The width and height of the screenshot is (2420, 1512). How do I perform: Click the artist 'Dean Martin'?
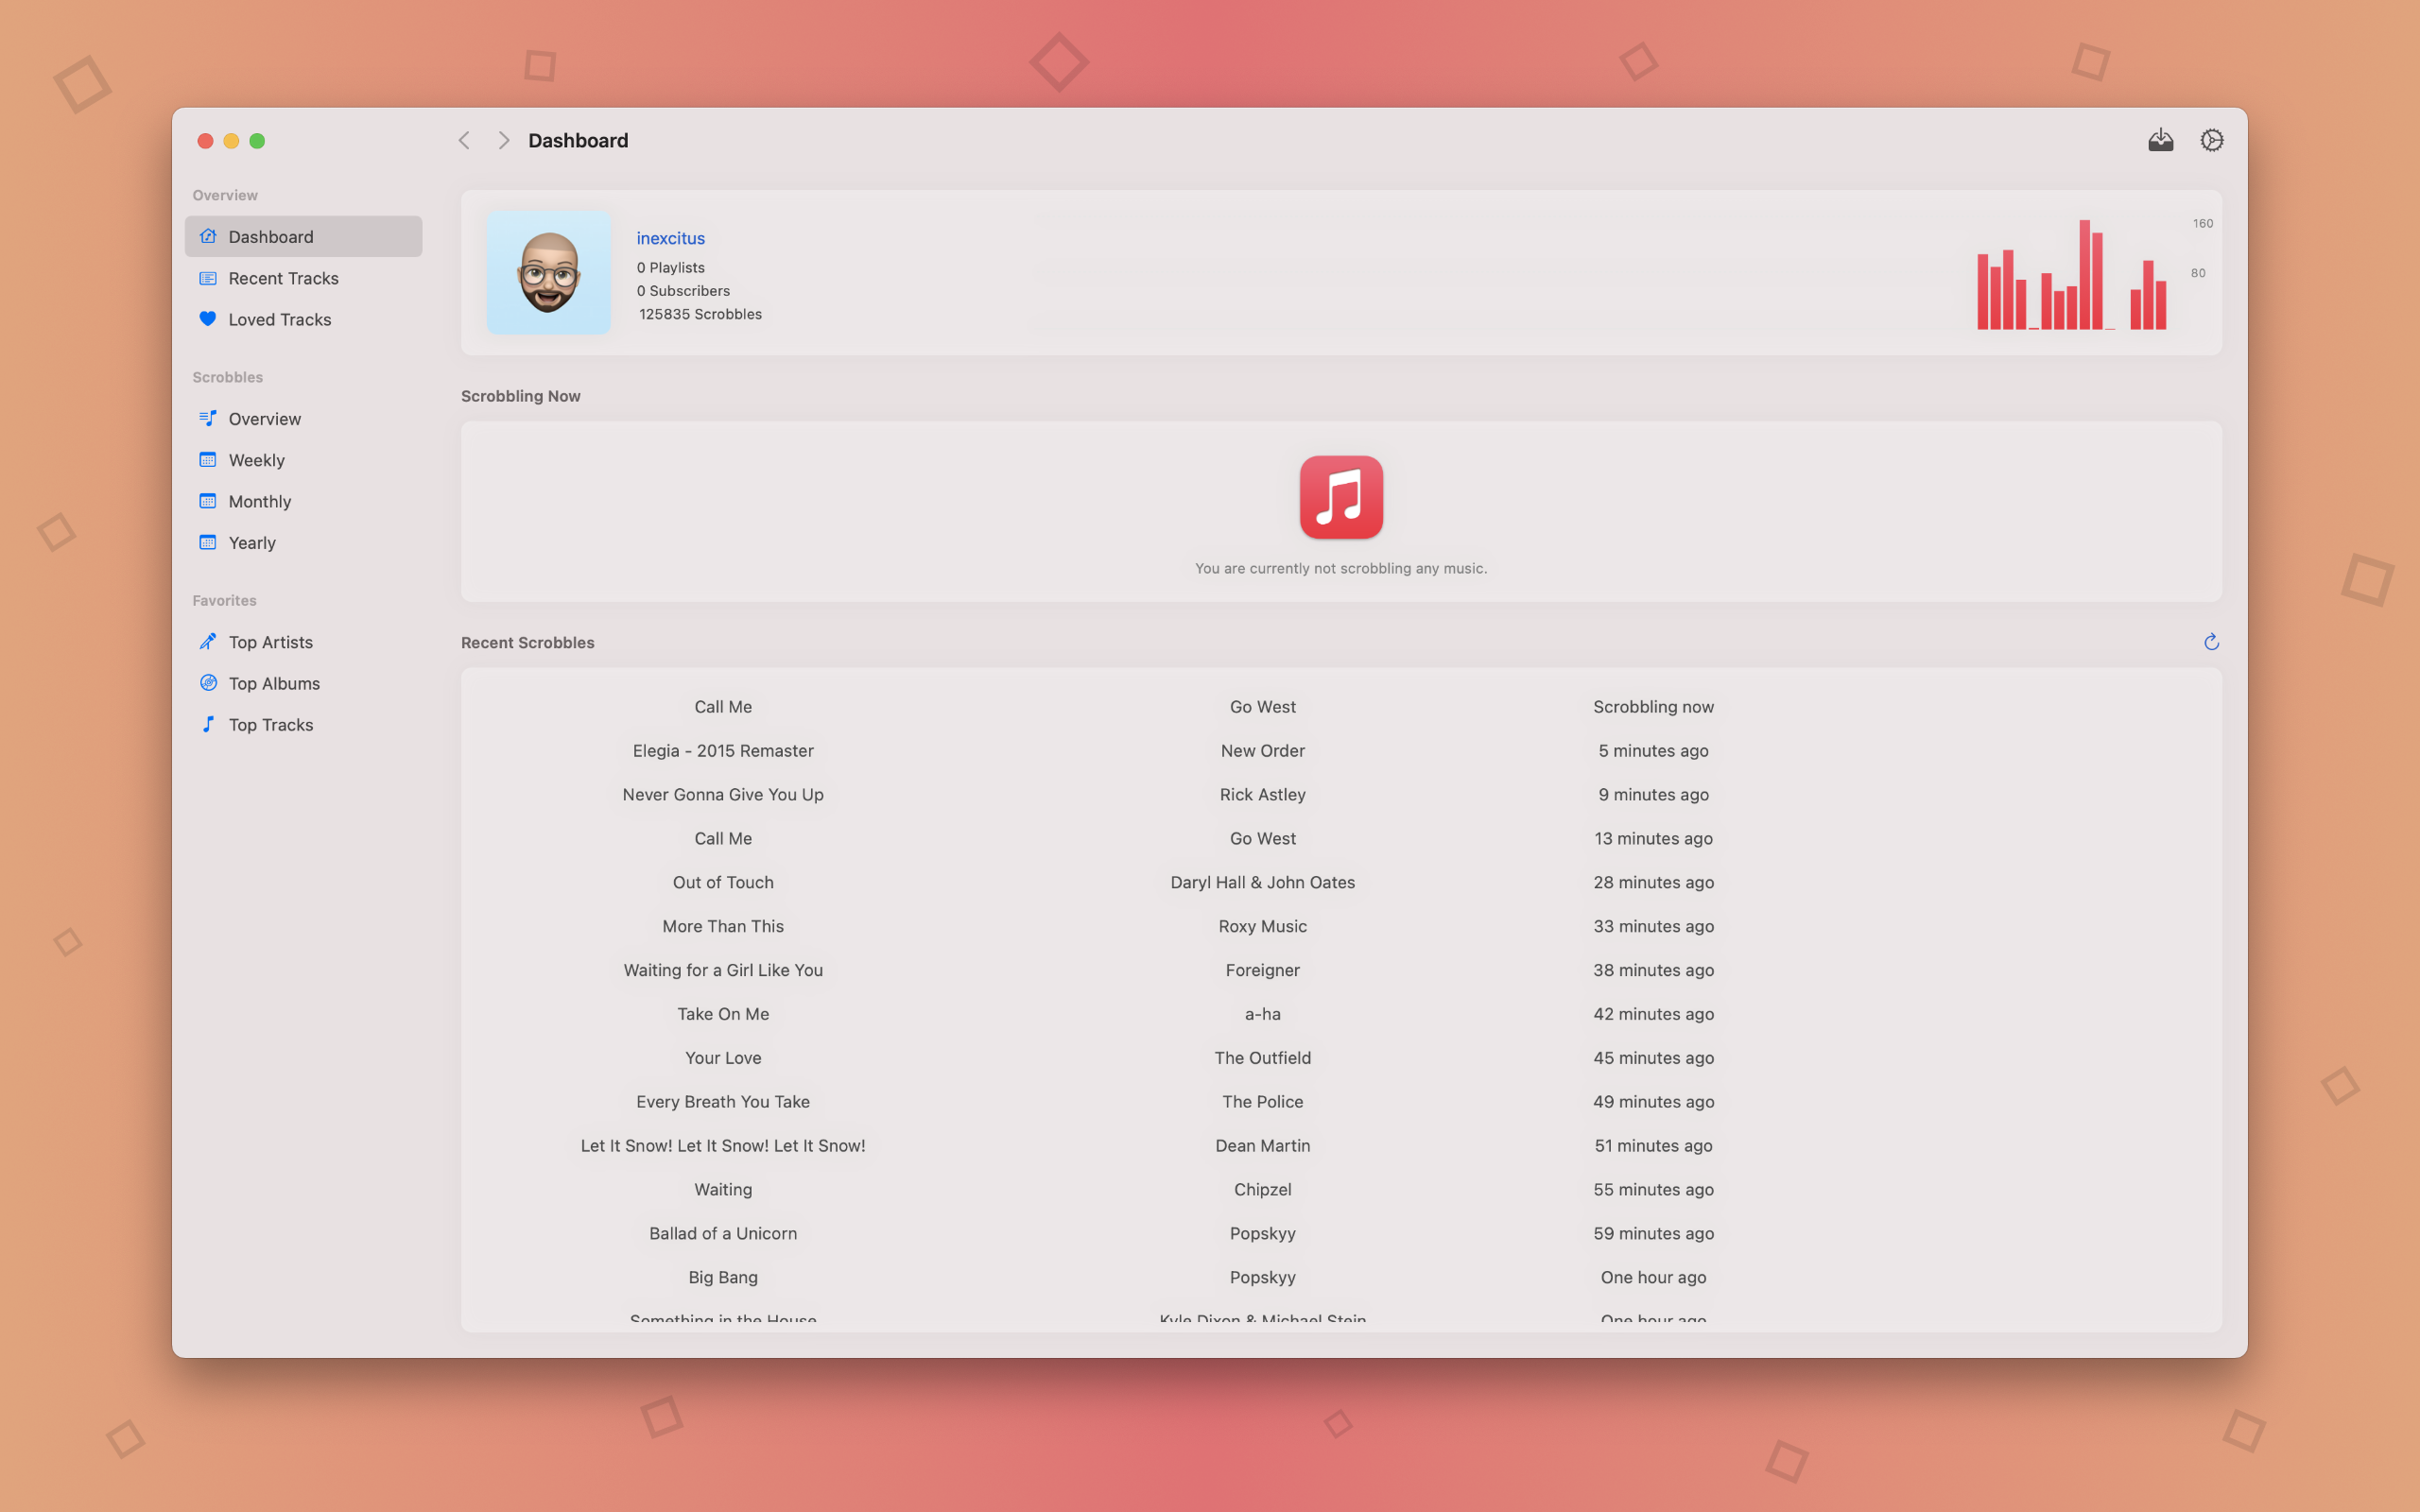1262,1146
